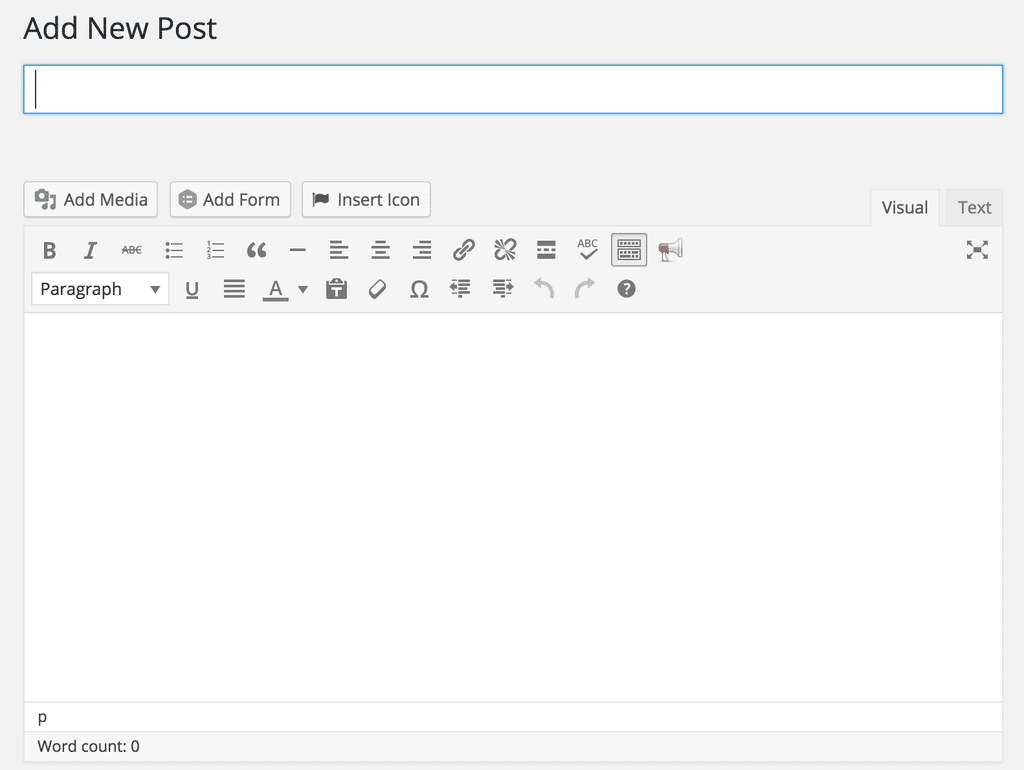Insert or edit link
1024x770 pixels.
pyautogui.click(x=464, y=250)
